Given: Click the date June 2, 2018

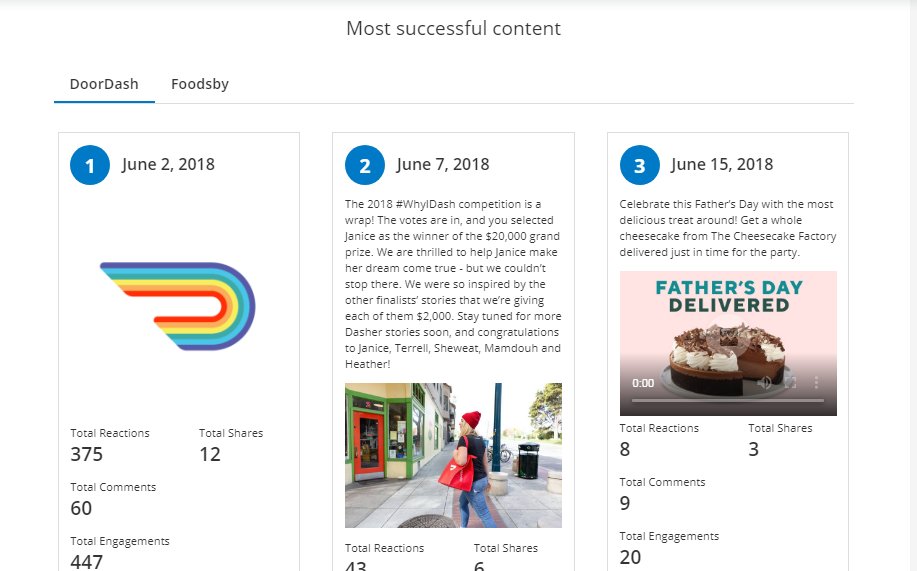Looking at the screenshot, I should coord(168,164).
